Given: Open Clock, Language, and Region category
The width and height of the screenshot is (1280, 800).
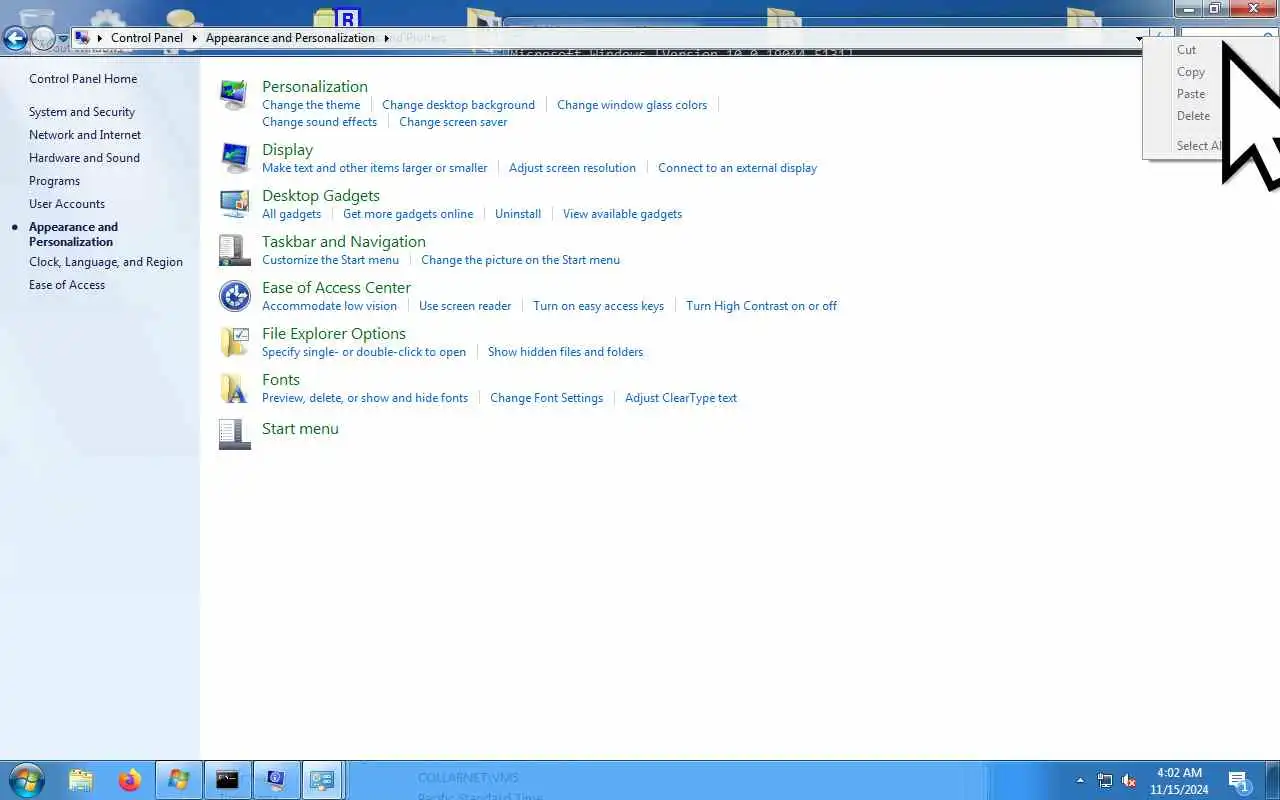Looking at the screenshot, I should pos(106,262).
